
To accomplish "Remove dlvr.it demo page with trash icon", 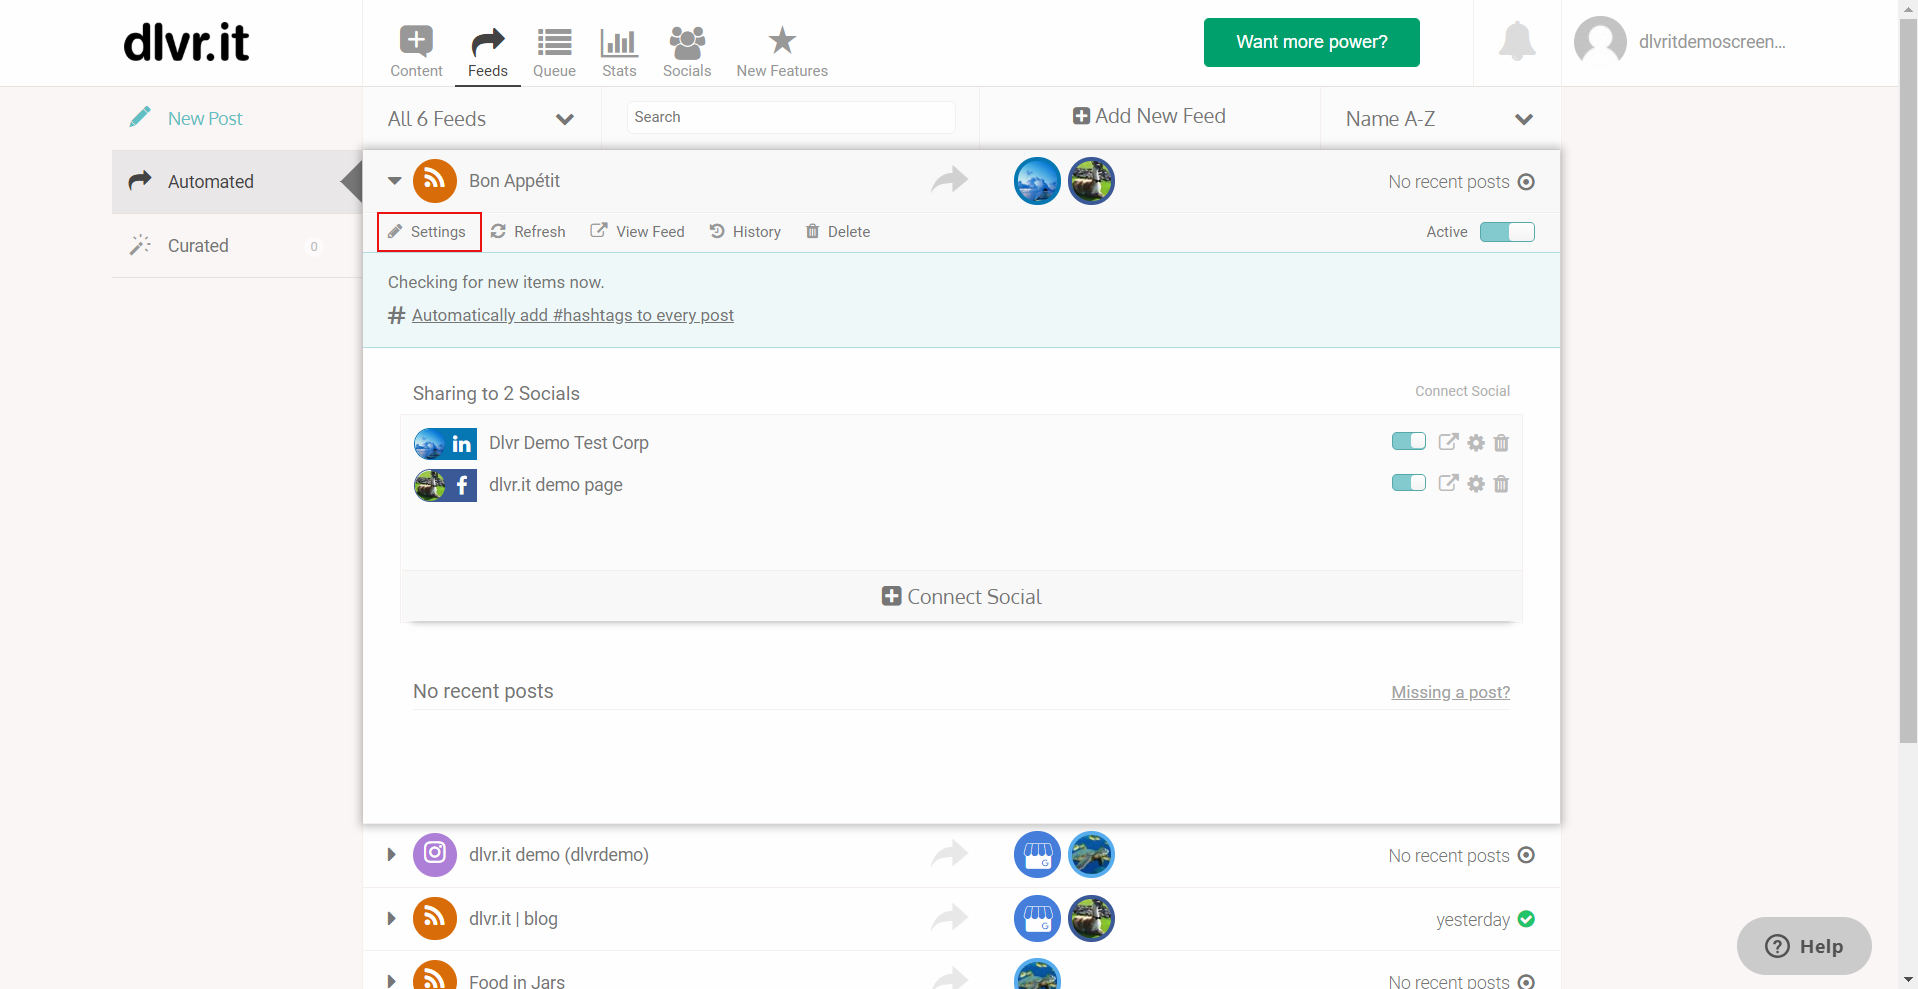I will [x=1501, y=484].
